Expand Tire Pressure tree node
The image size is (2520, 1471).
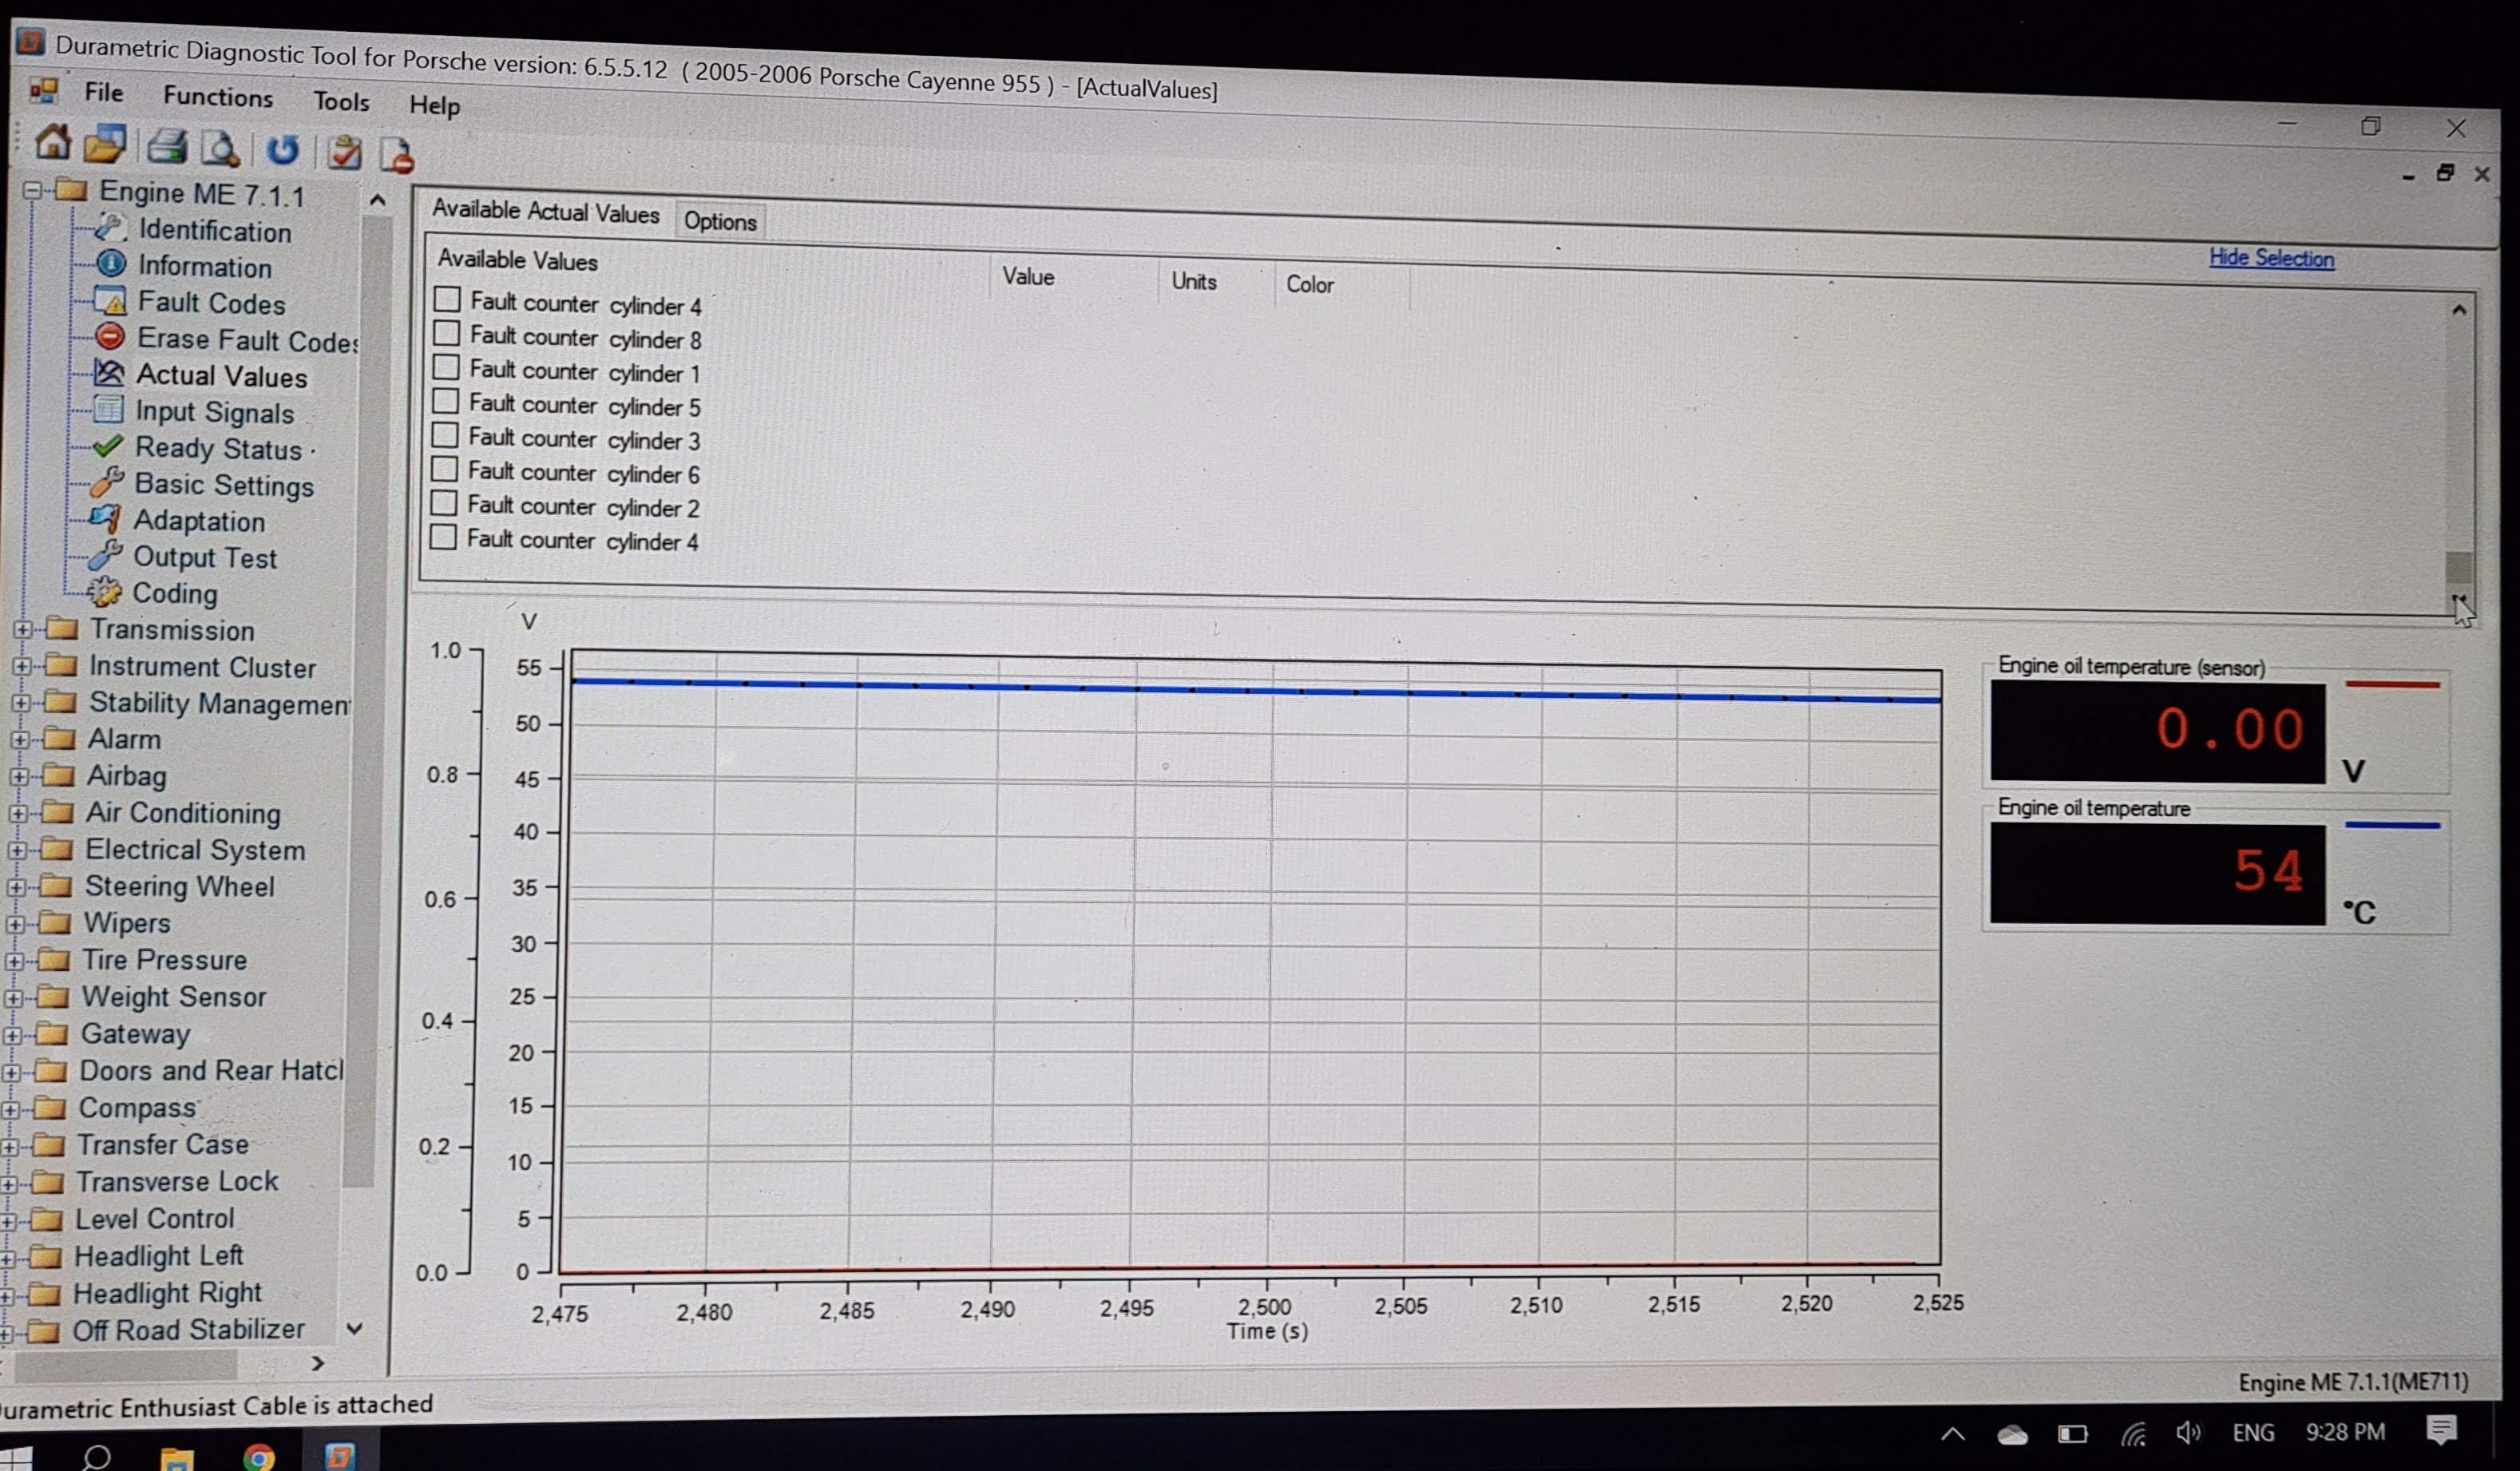coord(15,960)
